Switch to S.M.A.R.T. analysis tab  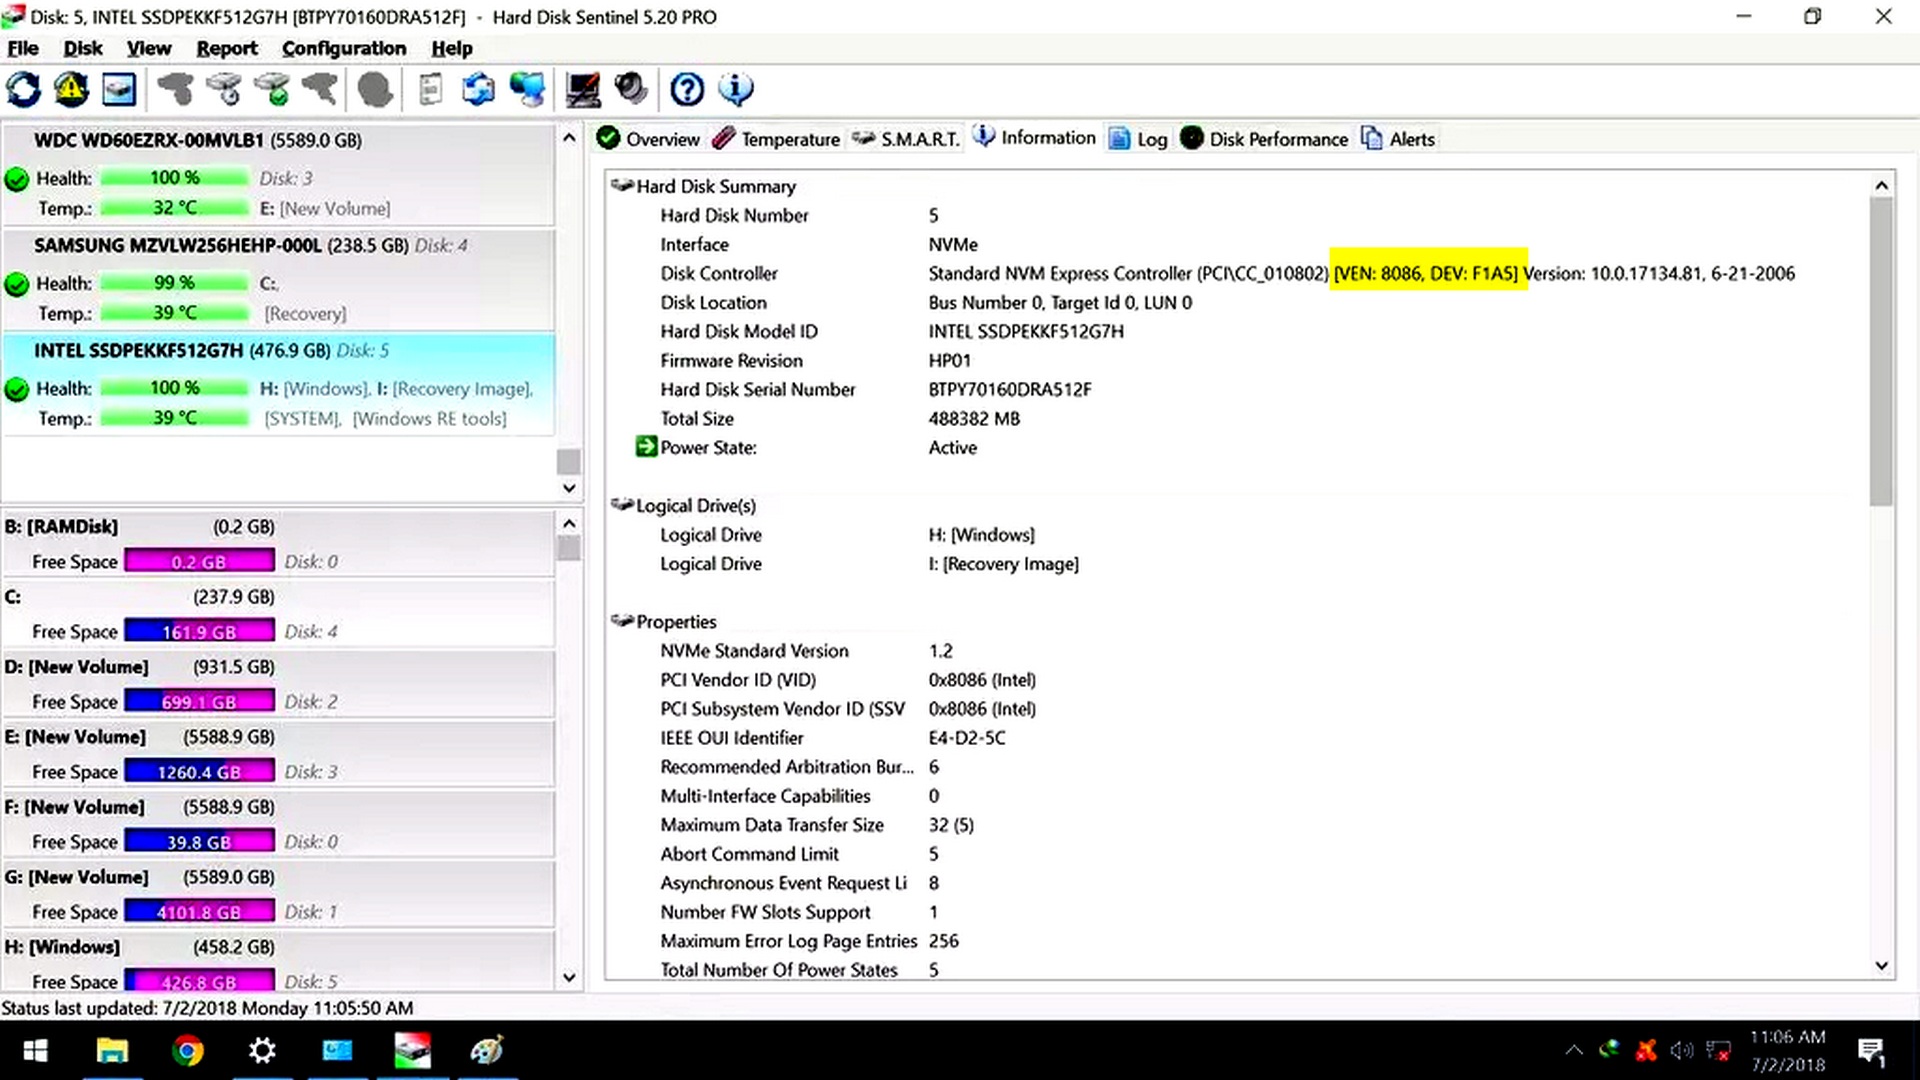[x=920, y=138]
